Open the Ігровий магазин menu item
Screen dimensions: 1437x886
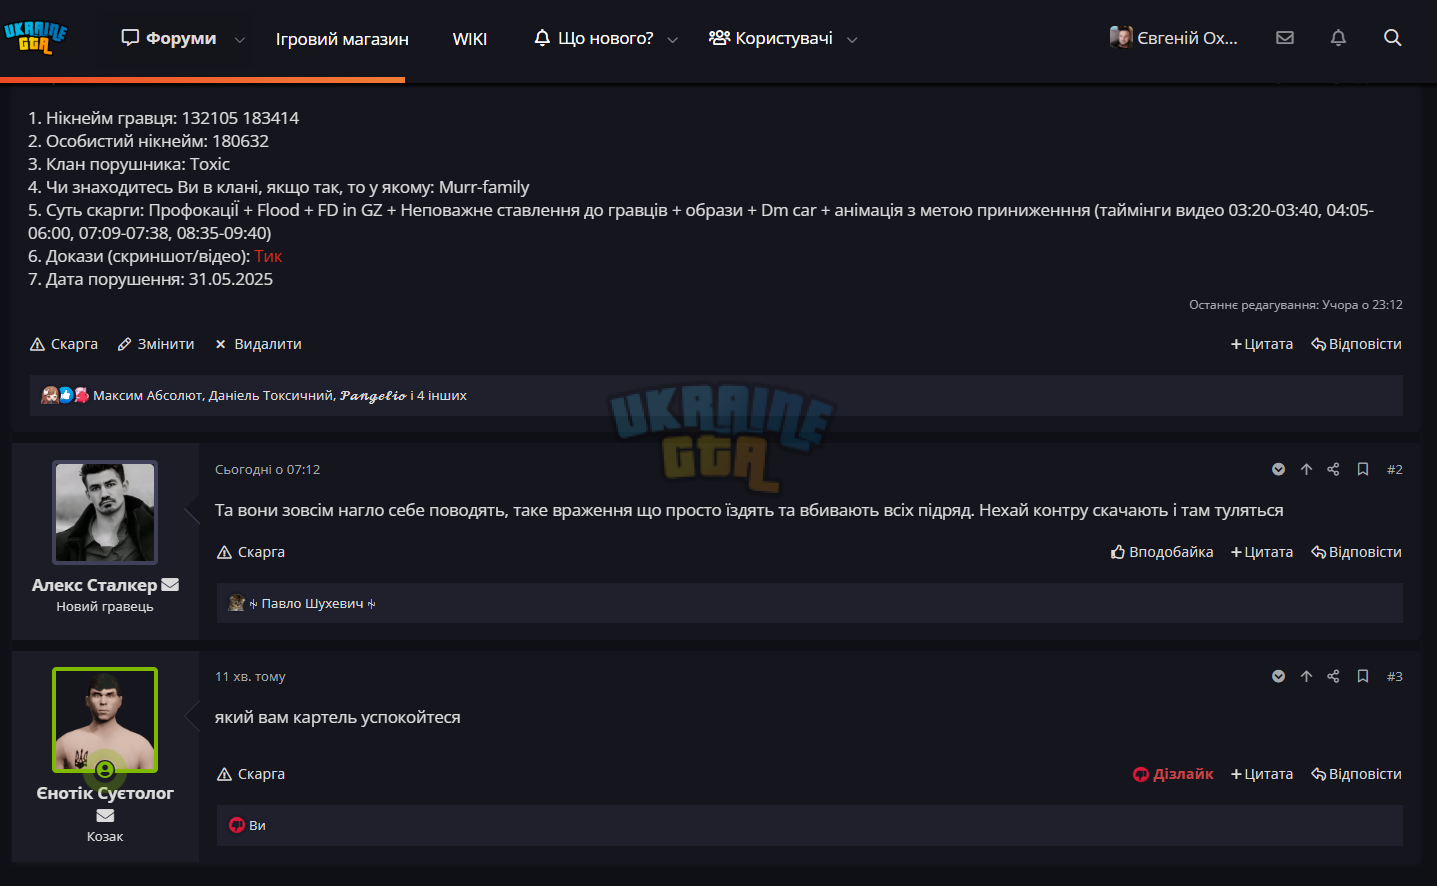(x=342, y=39)
